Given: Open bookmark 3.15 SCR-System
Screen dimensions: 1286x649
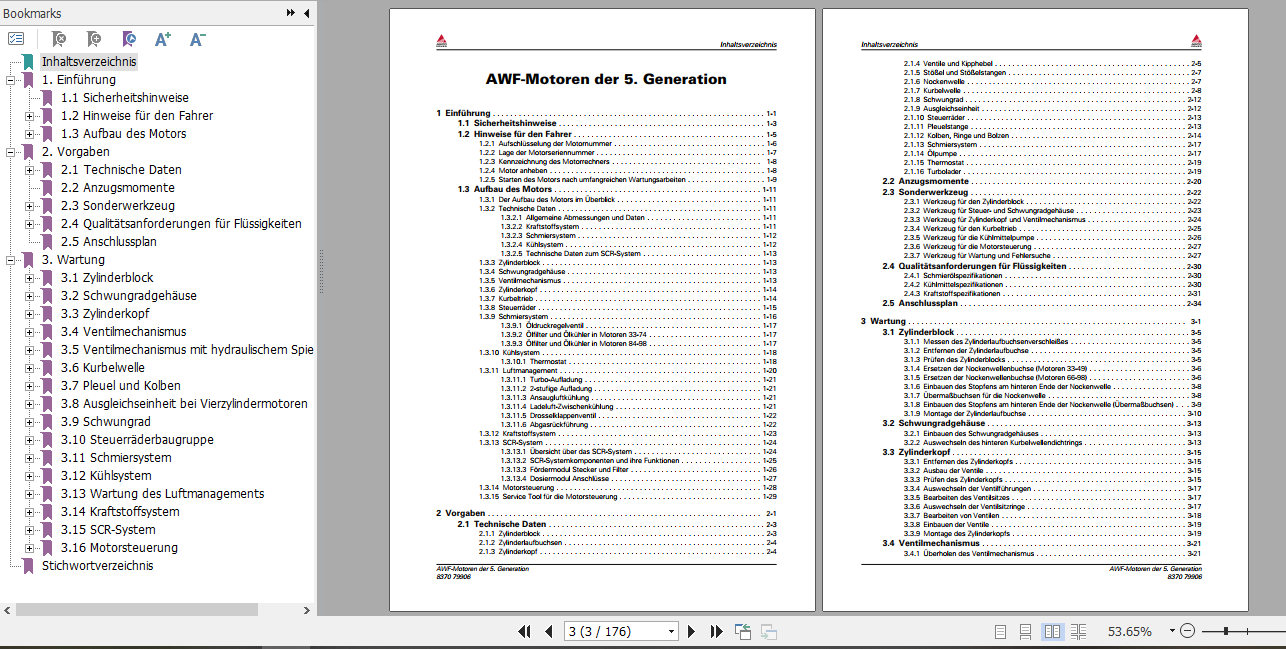Looking at the screenshot, I should click(107, 530).
